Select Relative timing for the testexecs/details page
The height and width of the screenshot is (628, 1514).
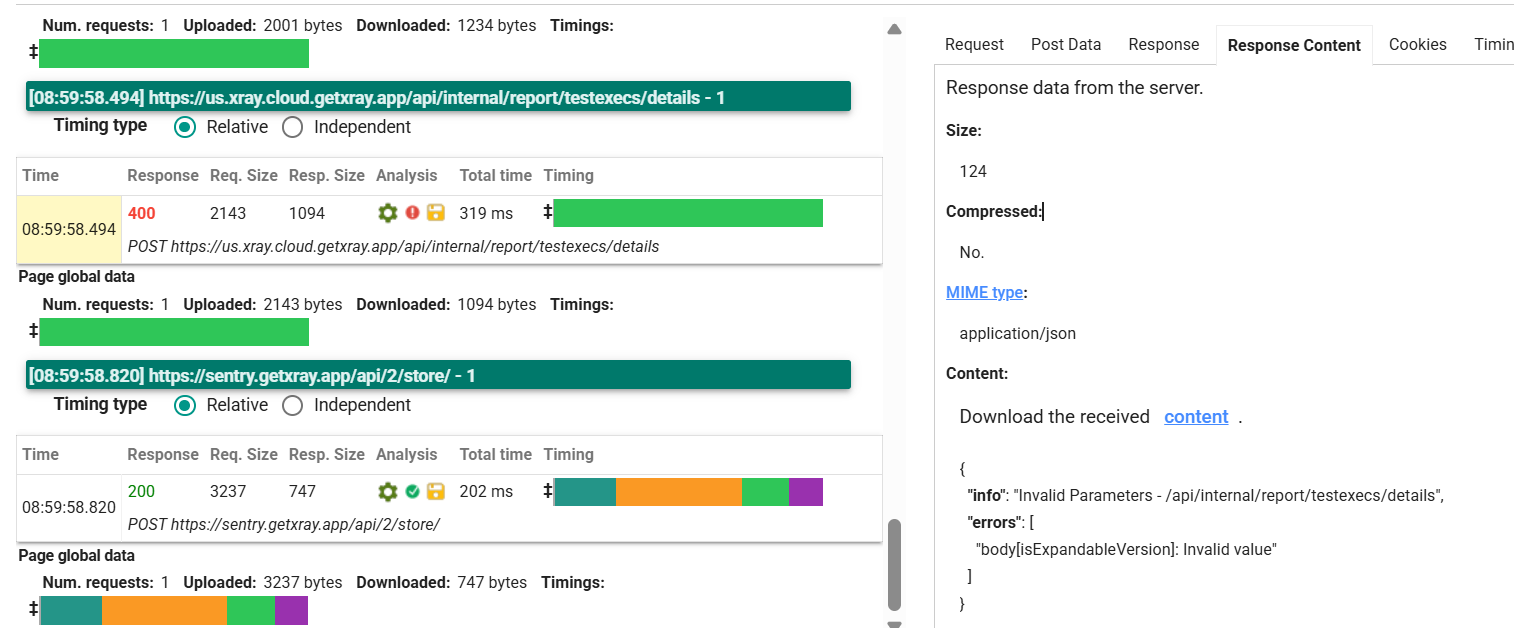[x=184, y=127]
